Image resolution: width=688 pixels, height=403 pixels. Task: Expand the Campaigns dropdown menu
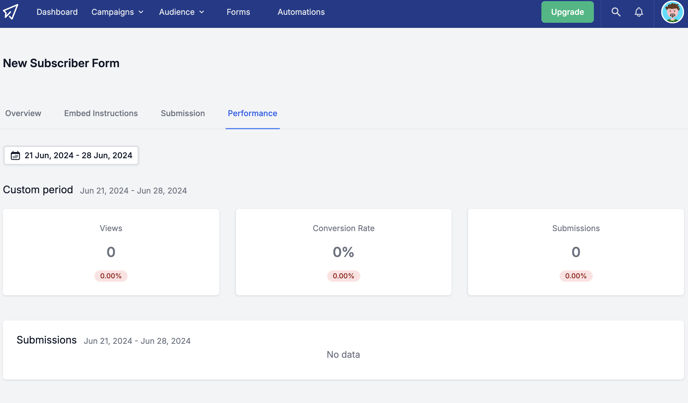click(x=117, y=12)
